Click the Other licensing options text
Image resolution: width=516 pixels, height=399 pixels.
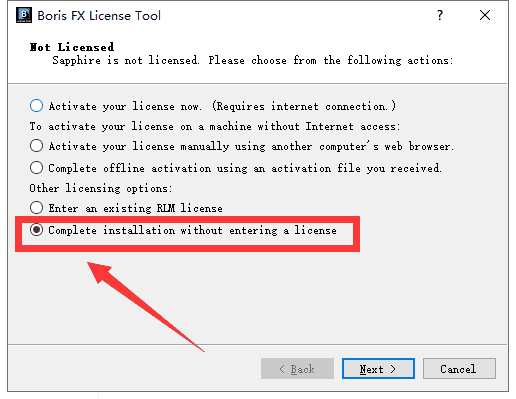click(101, 188)
